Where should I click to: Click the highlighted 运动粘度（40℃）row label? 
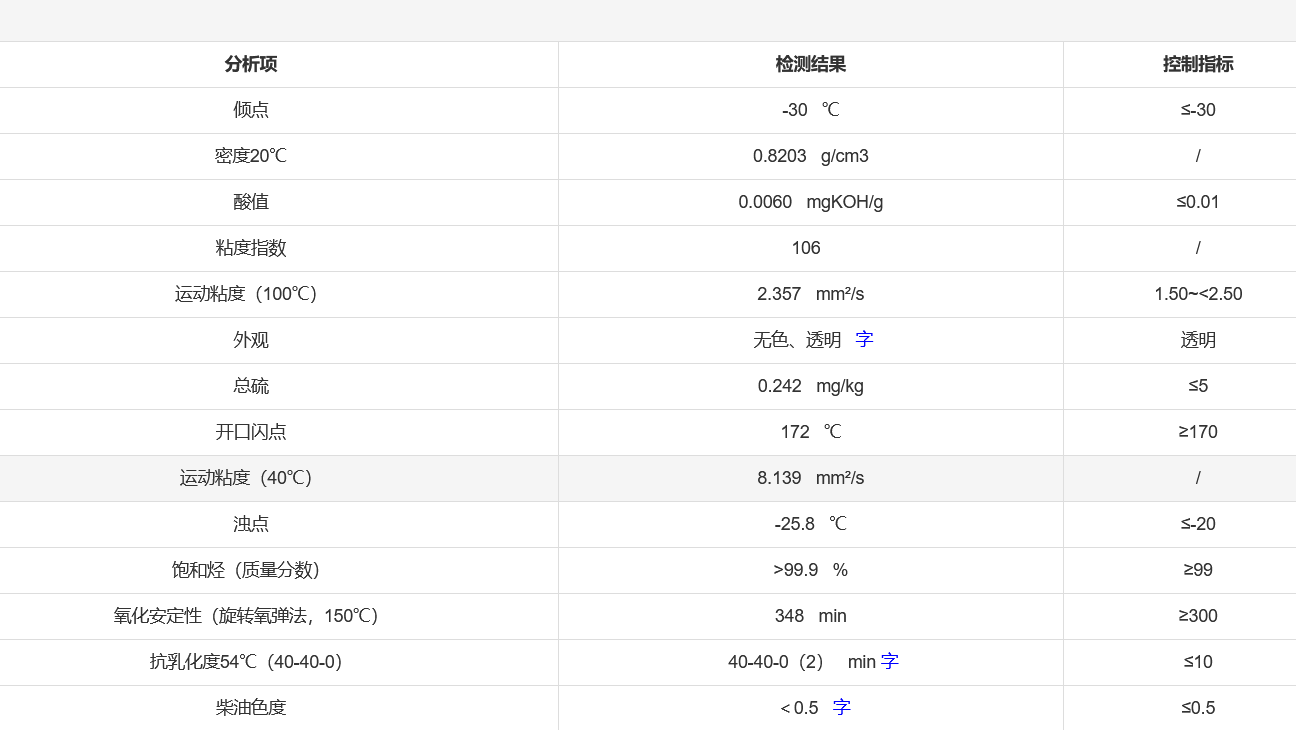coord(251,478)
